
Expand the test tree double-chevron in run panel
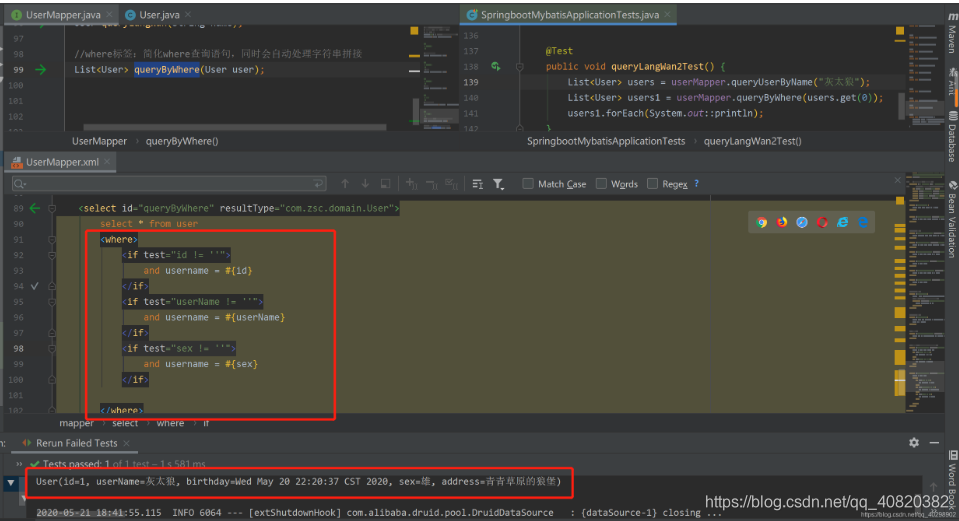[19, 464]
